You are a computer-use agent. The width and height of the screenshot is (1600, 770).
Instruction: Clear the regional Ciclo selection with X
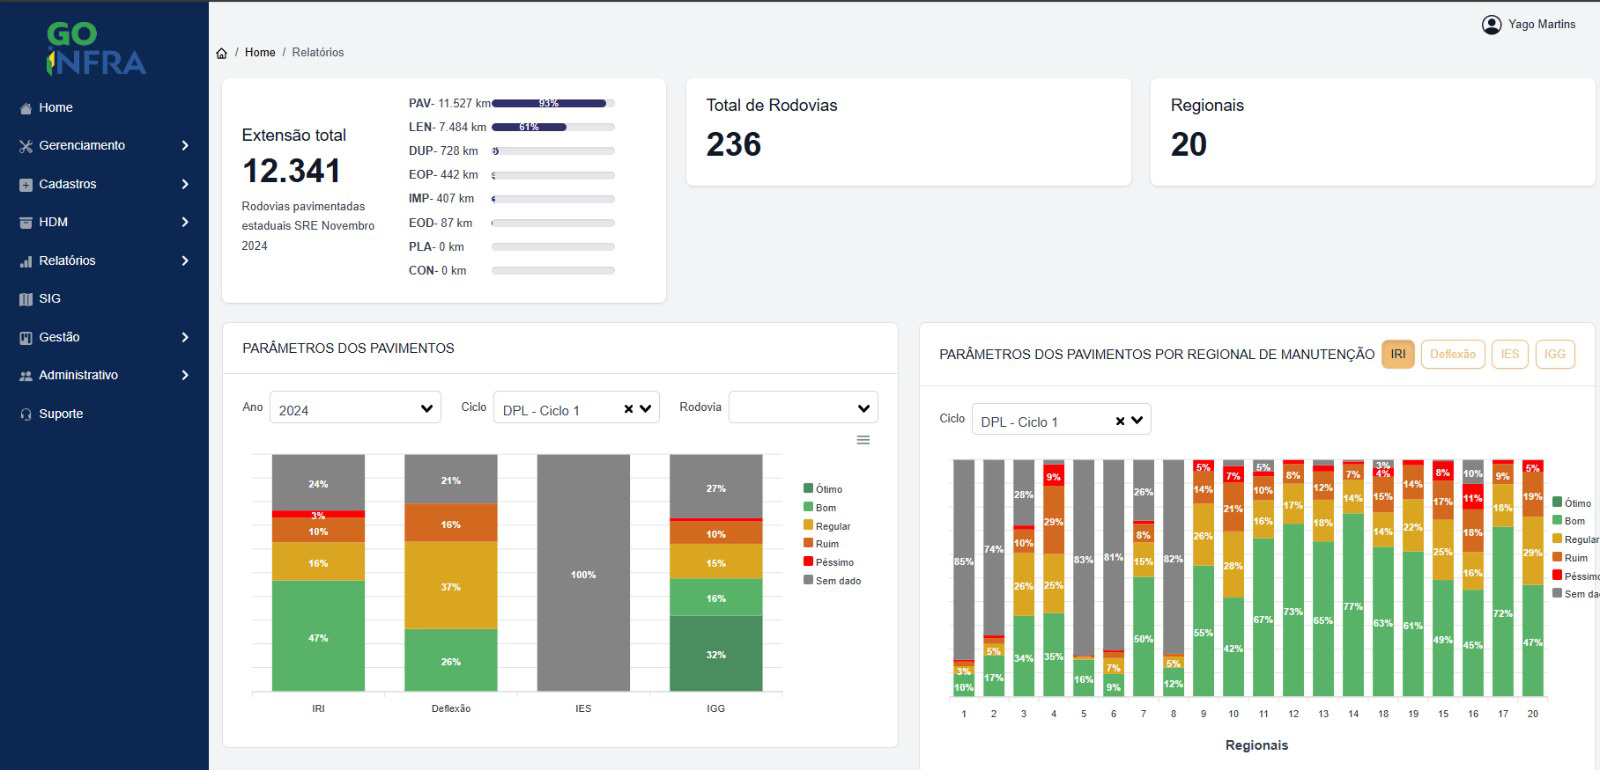tap(1120, 421)
